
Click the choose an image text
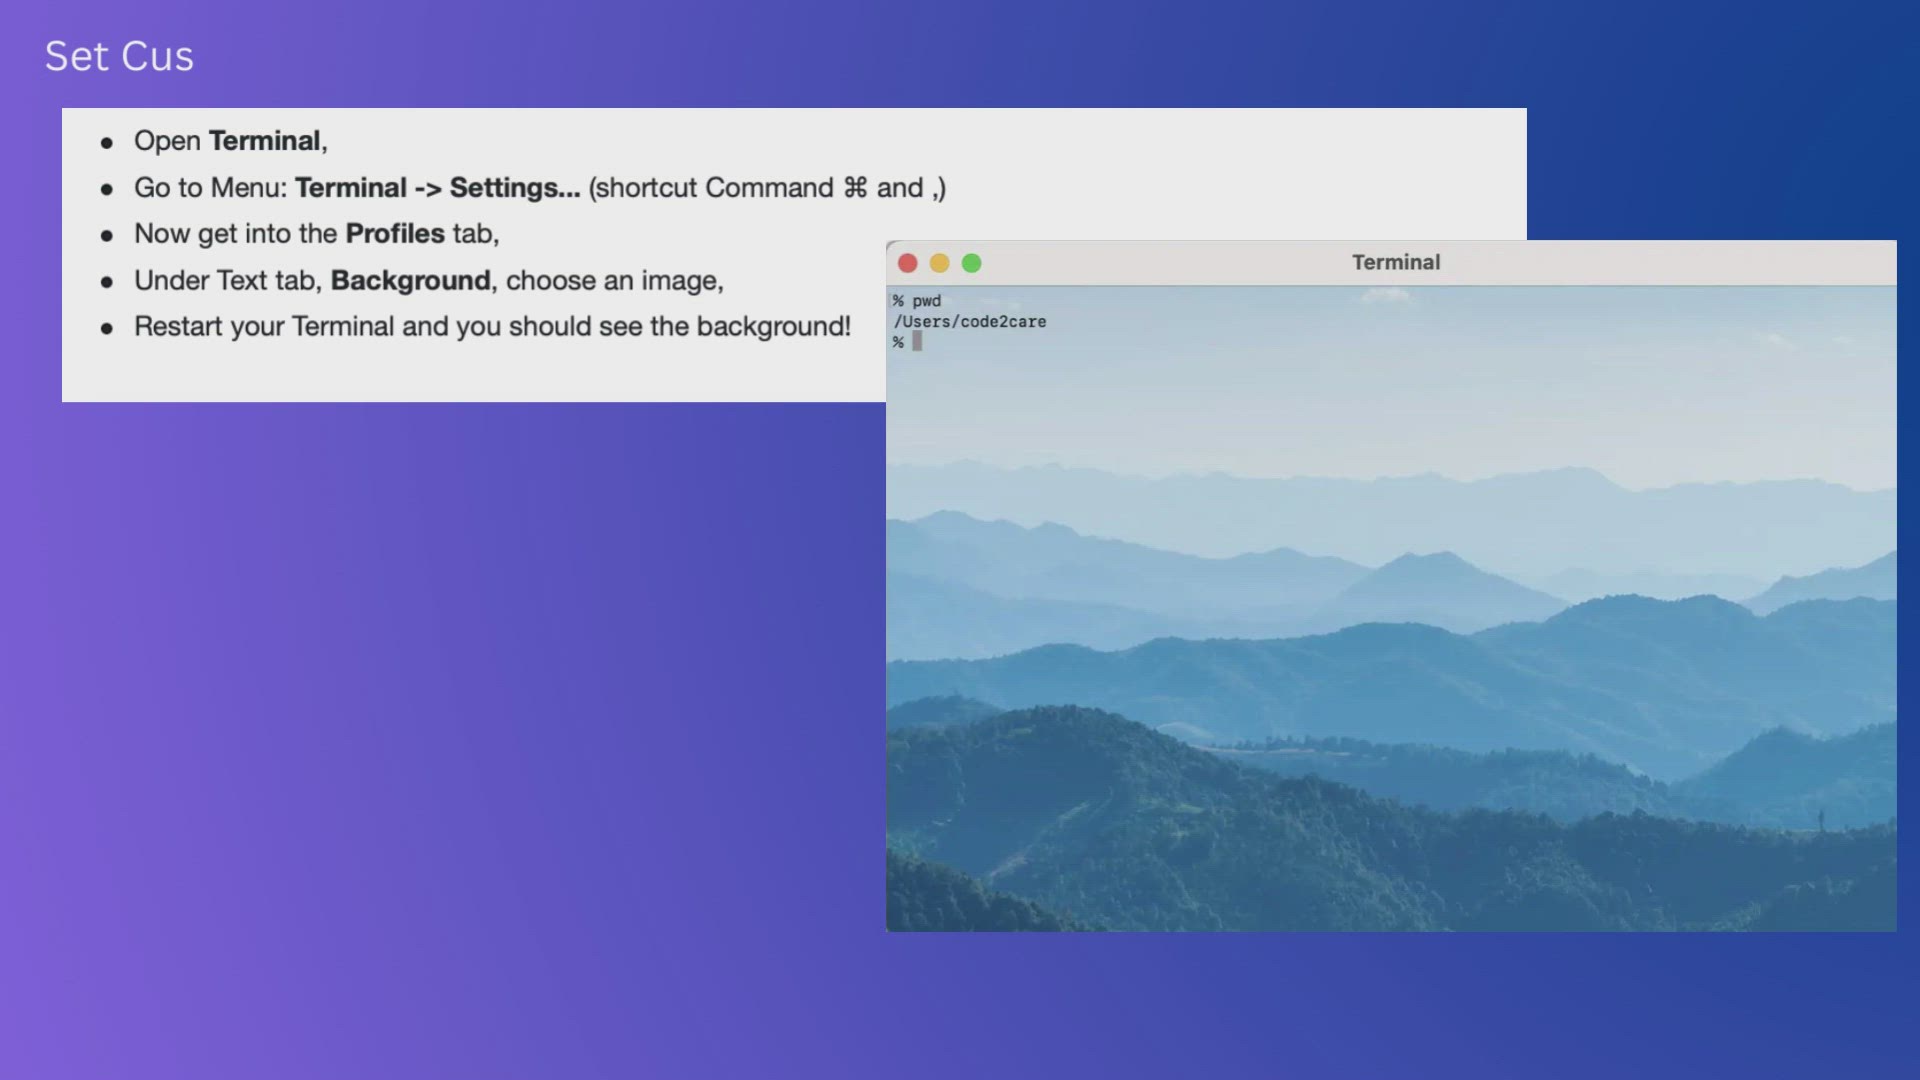(x=614, y=281)
